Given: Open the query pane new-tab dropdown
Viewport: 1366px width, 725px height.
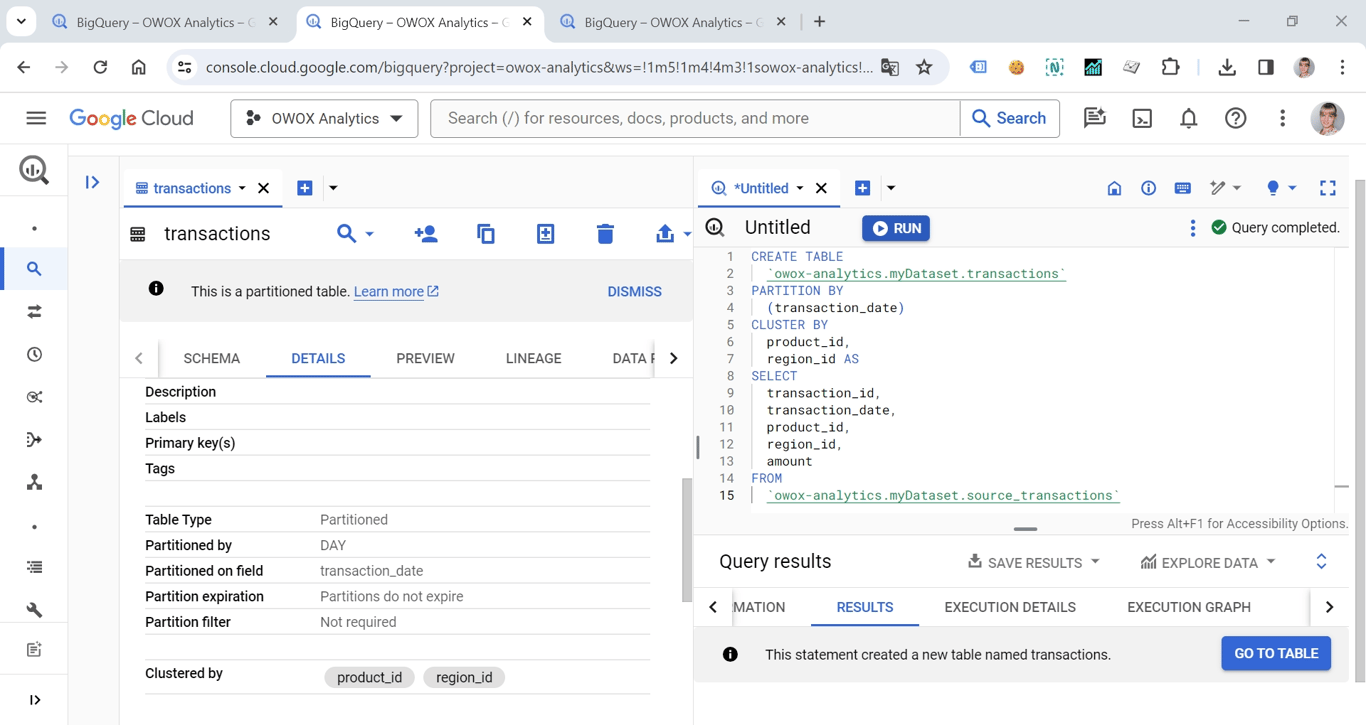Looking at the screenshot, I should 891,188.
